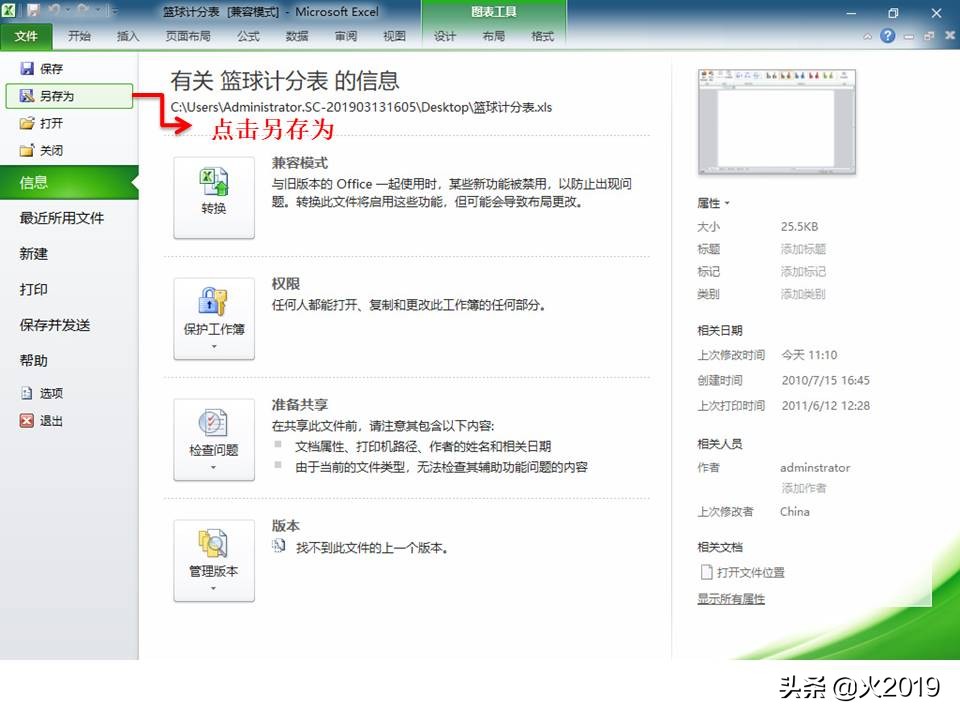
Task: Open 帮助 (Help) section
Action: (34, 361)
